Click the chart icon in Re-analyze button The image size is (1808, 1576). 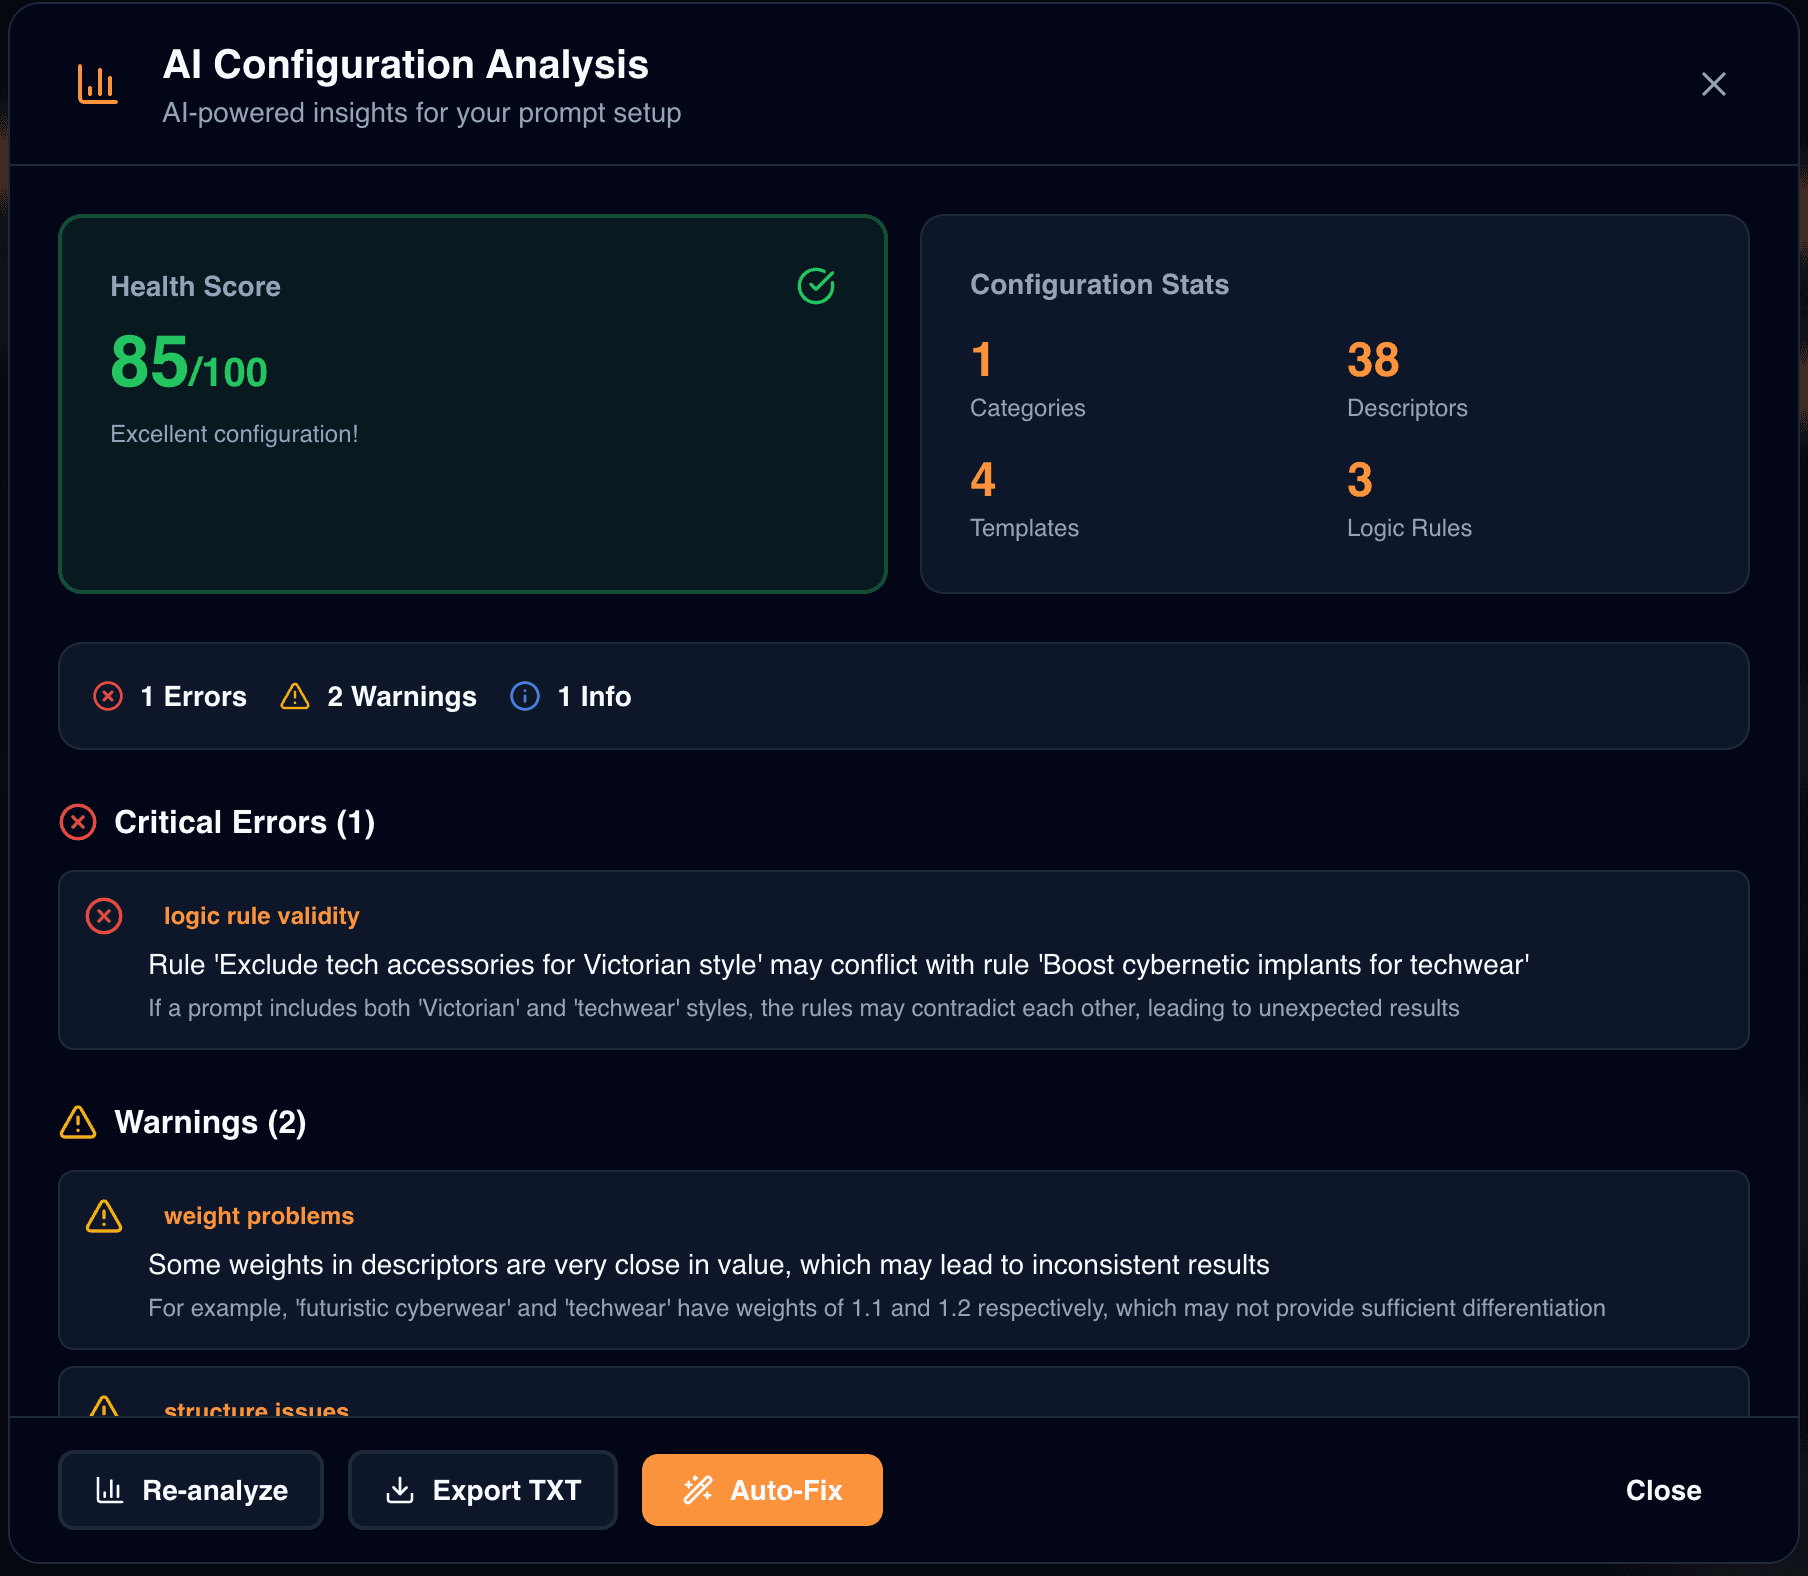112,1490
